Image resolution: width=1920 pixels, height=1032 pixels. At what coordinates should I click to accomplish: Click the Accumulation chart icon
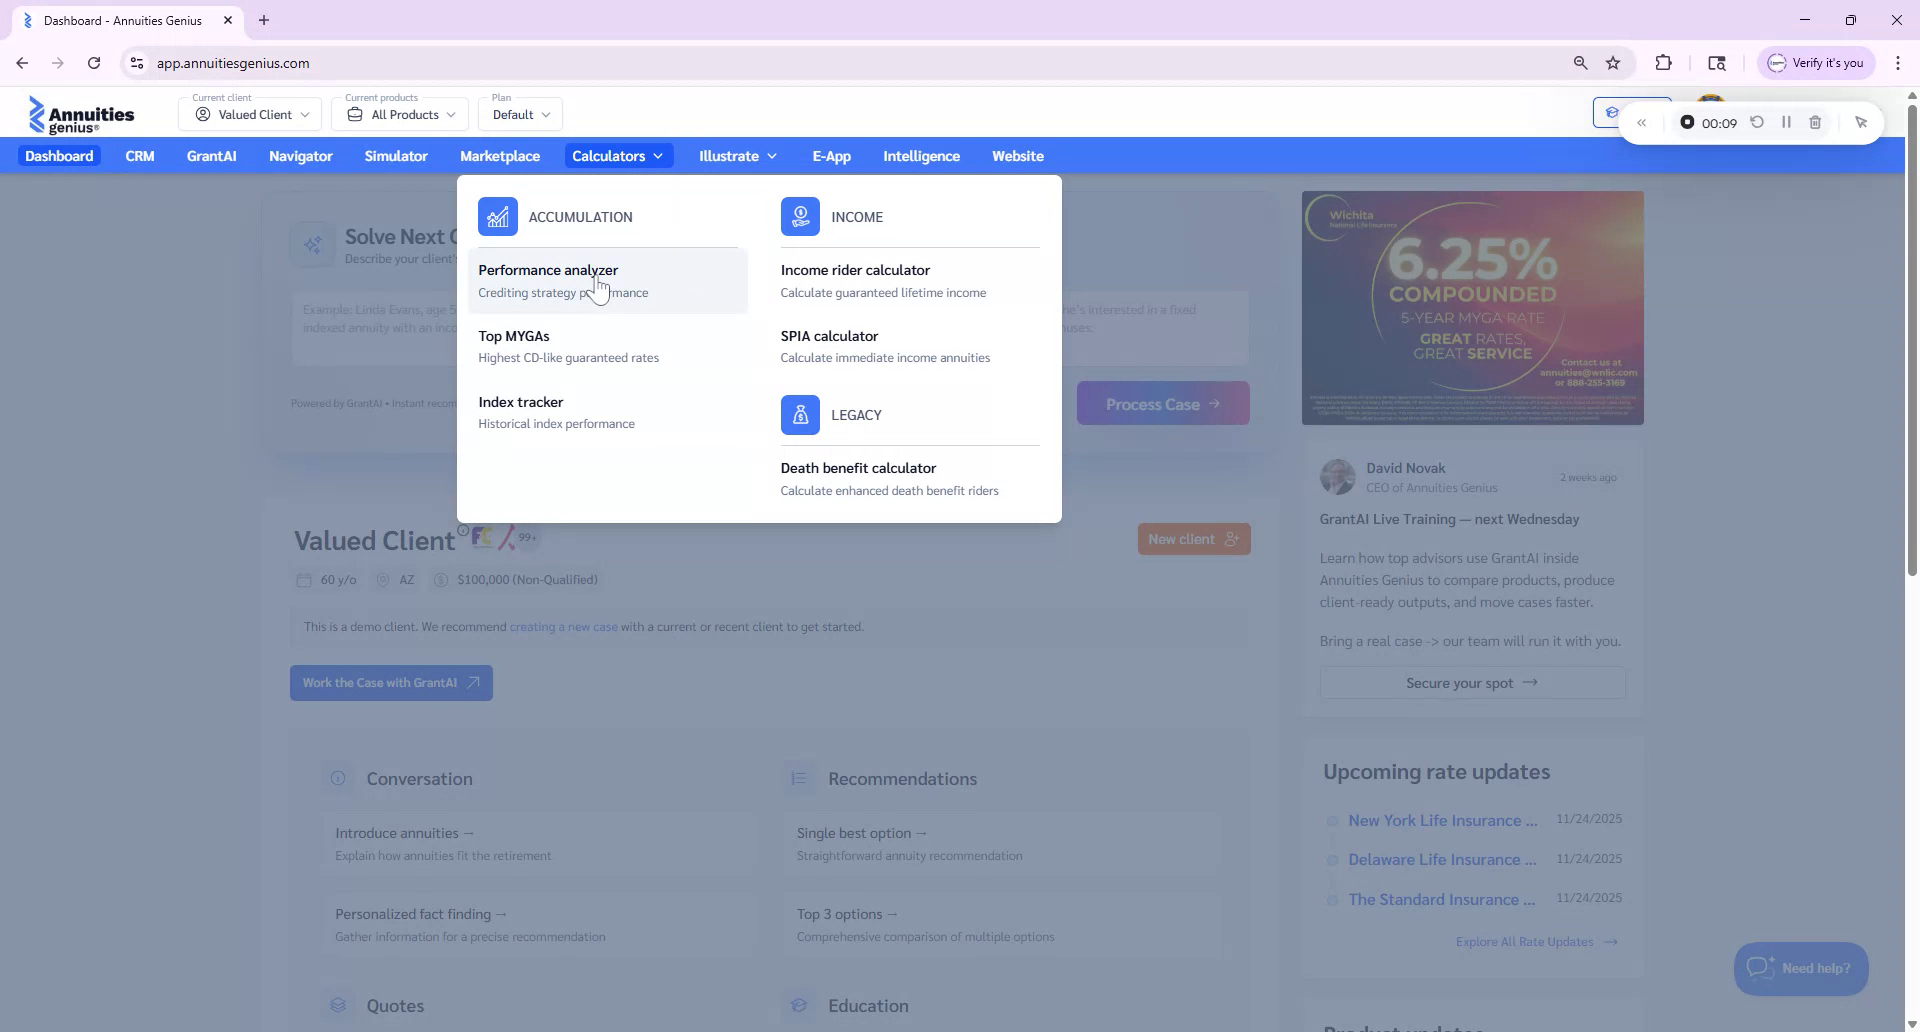click(x=497, y=216)
